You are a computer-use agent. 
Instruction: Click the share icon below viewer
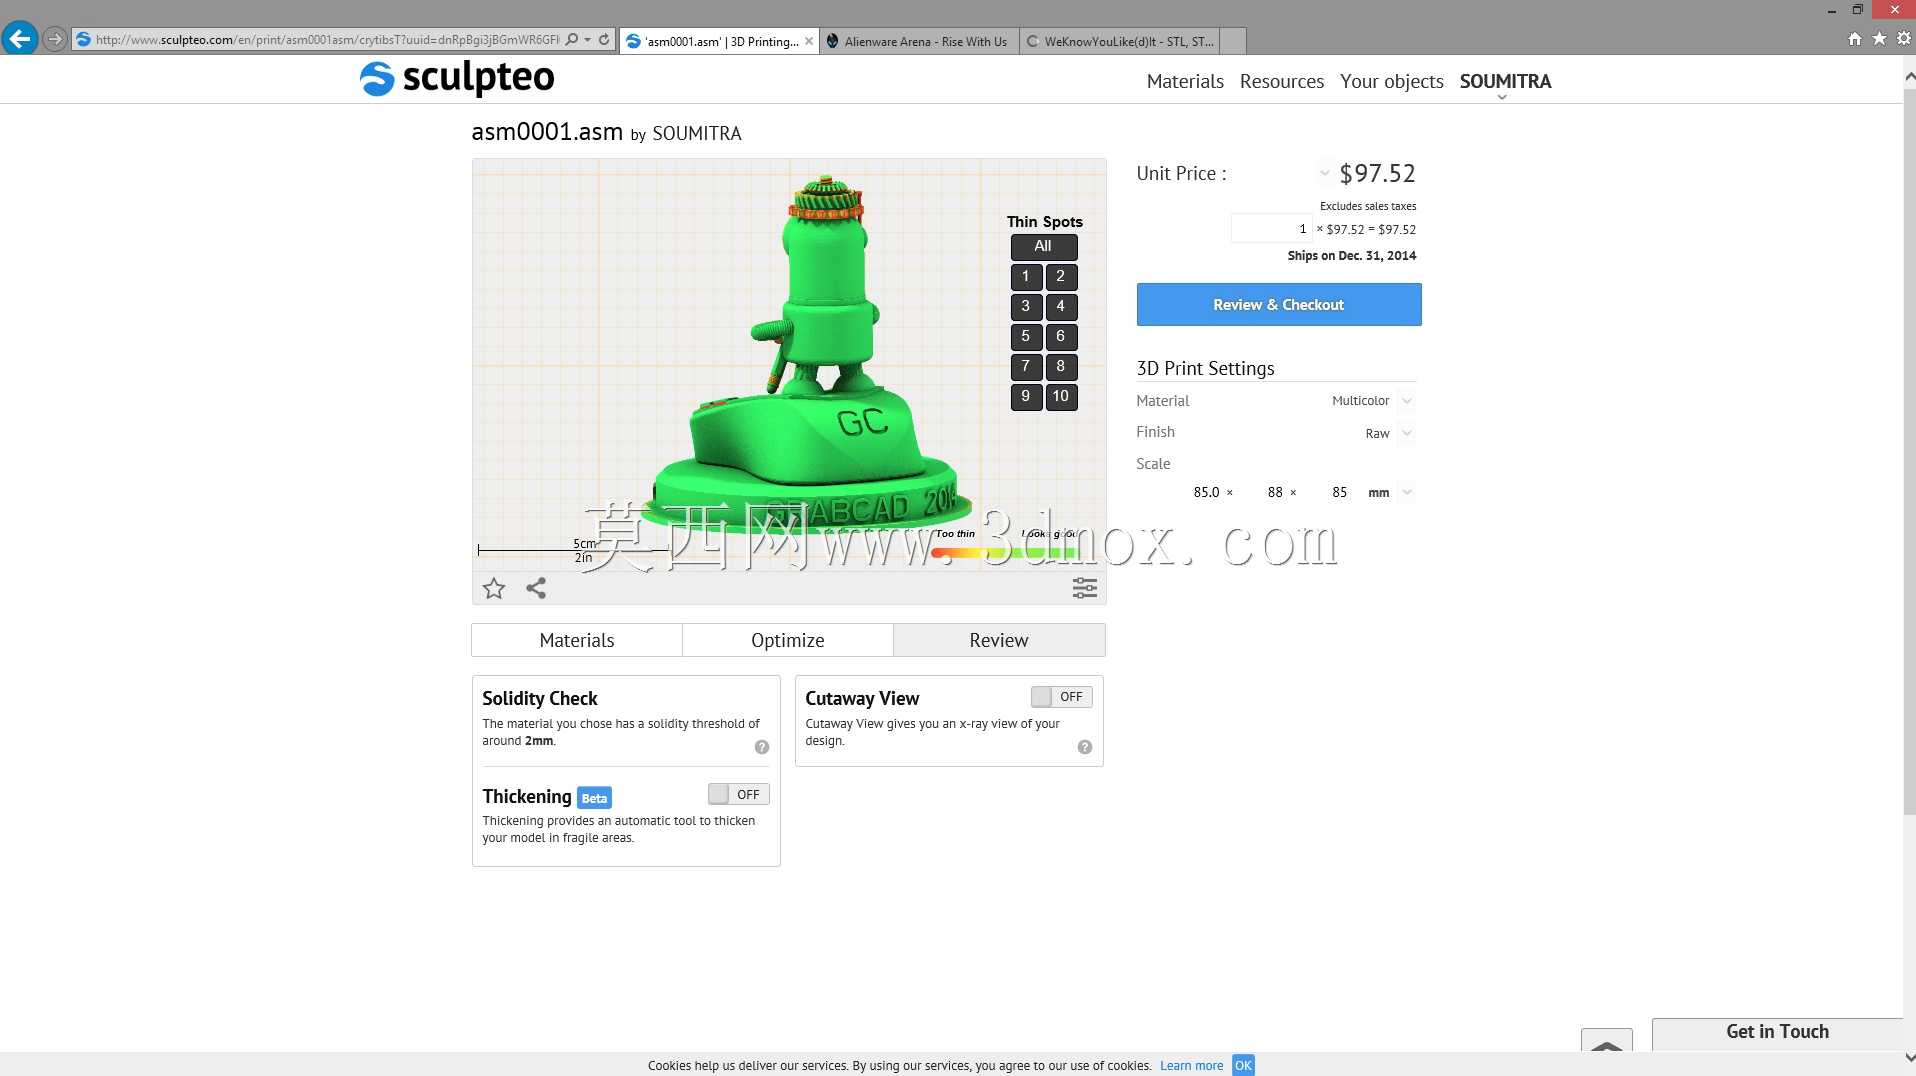[536, 588]
